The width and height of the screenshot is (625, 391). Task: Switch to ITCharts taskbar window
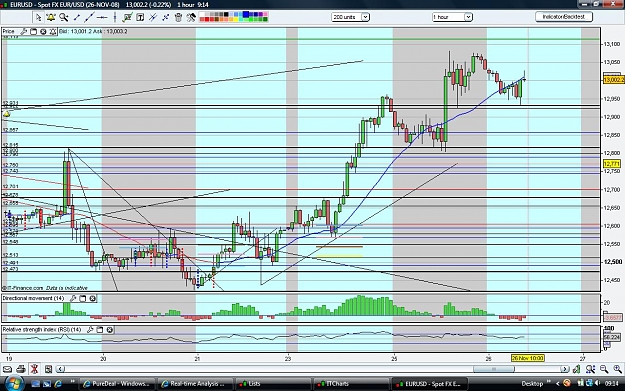[x=352, y=384]
